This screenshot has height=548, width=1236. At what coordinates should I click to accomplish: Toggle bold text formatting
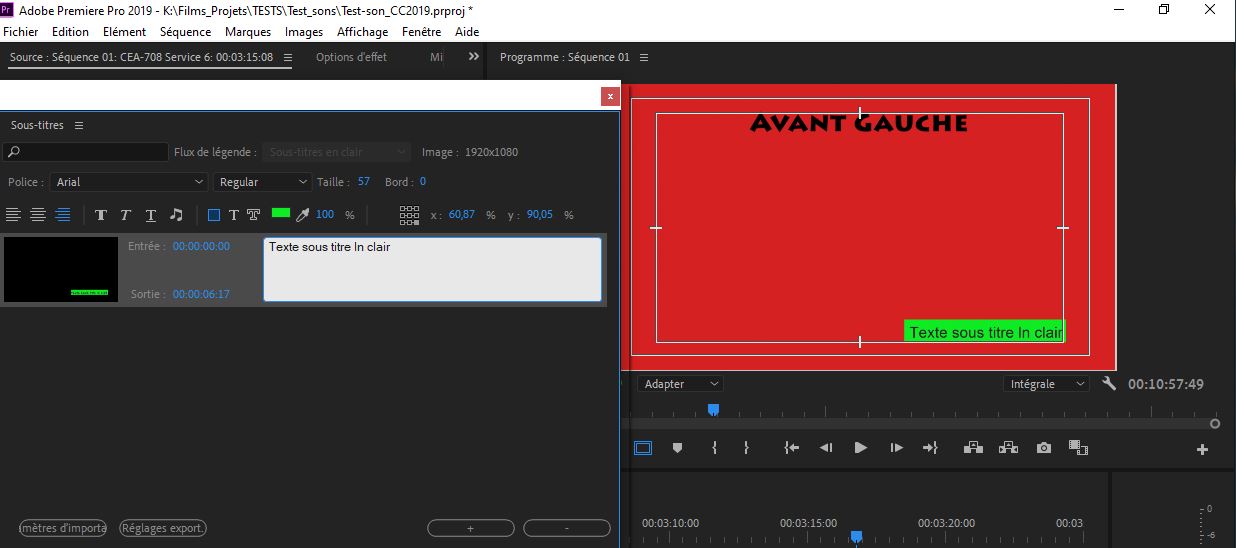pos(101,215)
